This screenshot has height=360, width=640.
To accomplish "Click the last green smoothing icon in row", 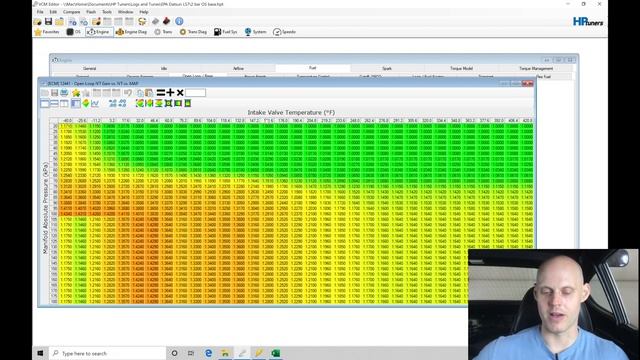I will point(188,104).
